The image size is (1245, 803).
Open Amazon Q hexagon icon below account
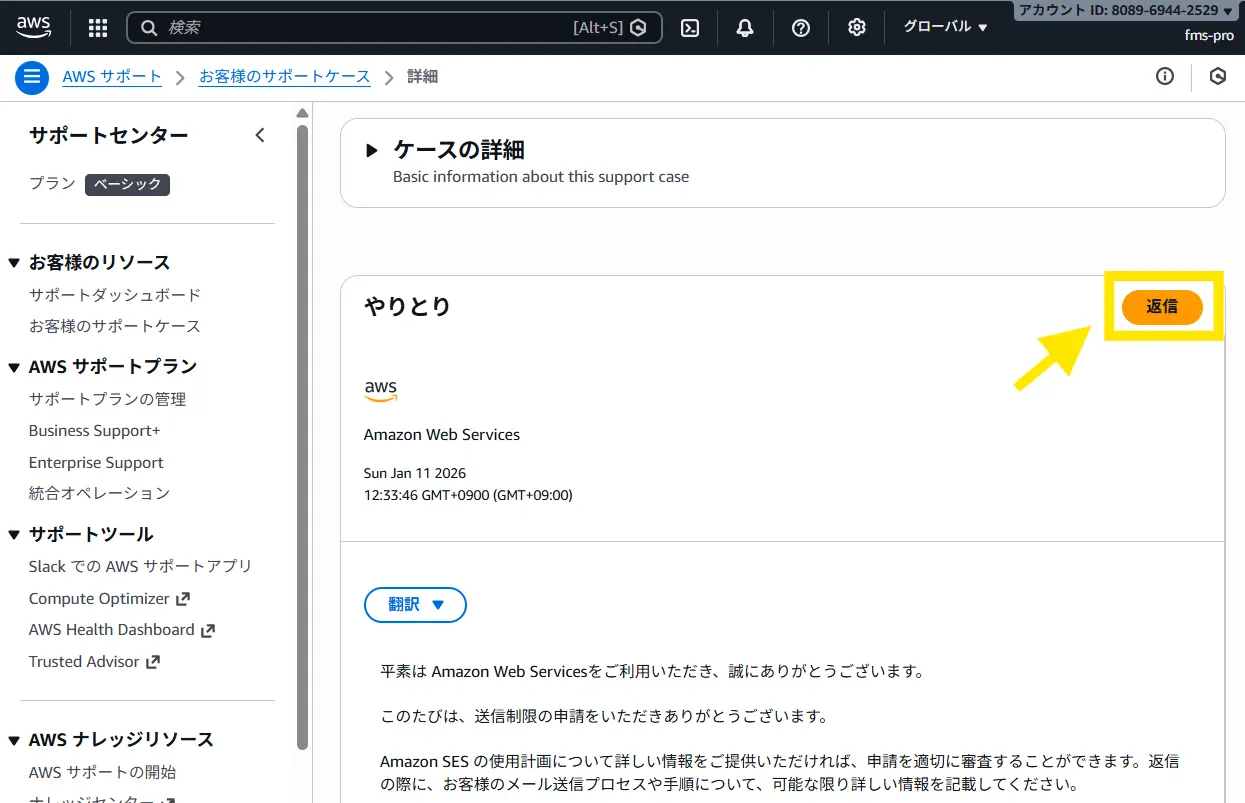click(1218, 76)
